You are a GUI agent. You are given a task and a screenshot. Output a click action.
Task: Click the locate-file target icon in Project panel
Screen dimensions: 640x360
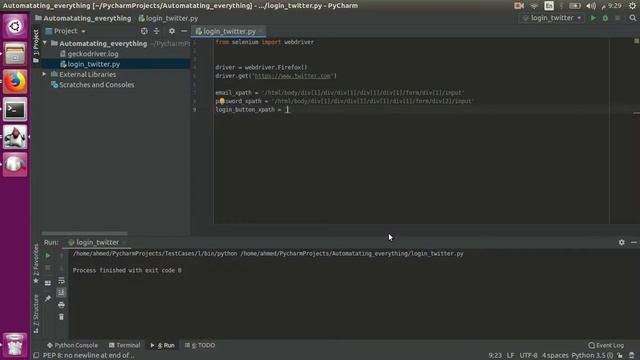pyautogui.click(x=144, y=31)
